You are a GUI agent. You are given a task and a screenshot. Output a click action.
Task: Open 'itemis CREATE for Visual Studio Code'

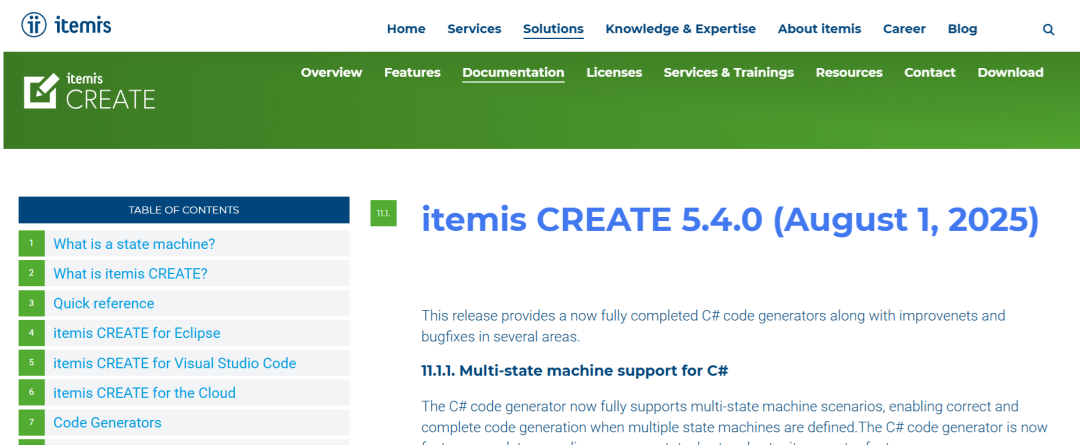(x=174, y=363)
